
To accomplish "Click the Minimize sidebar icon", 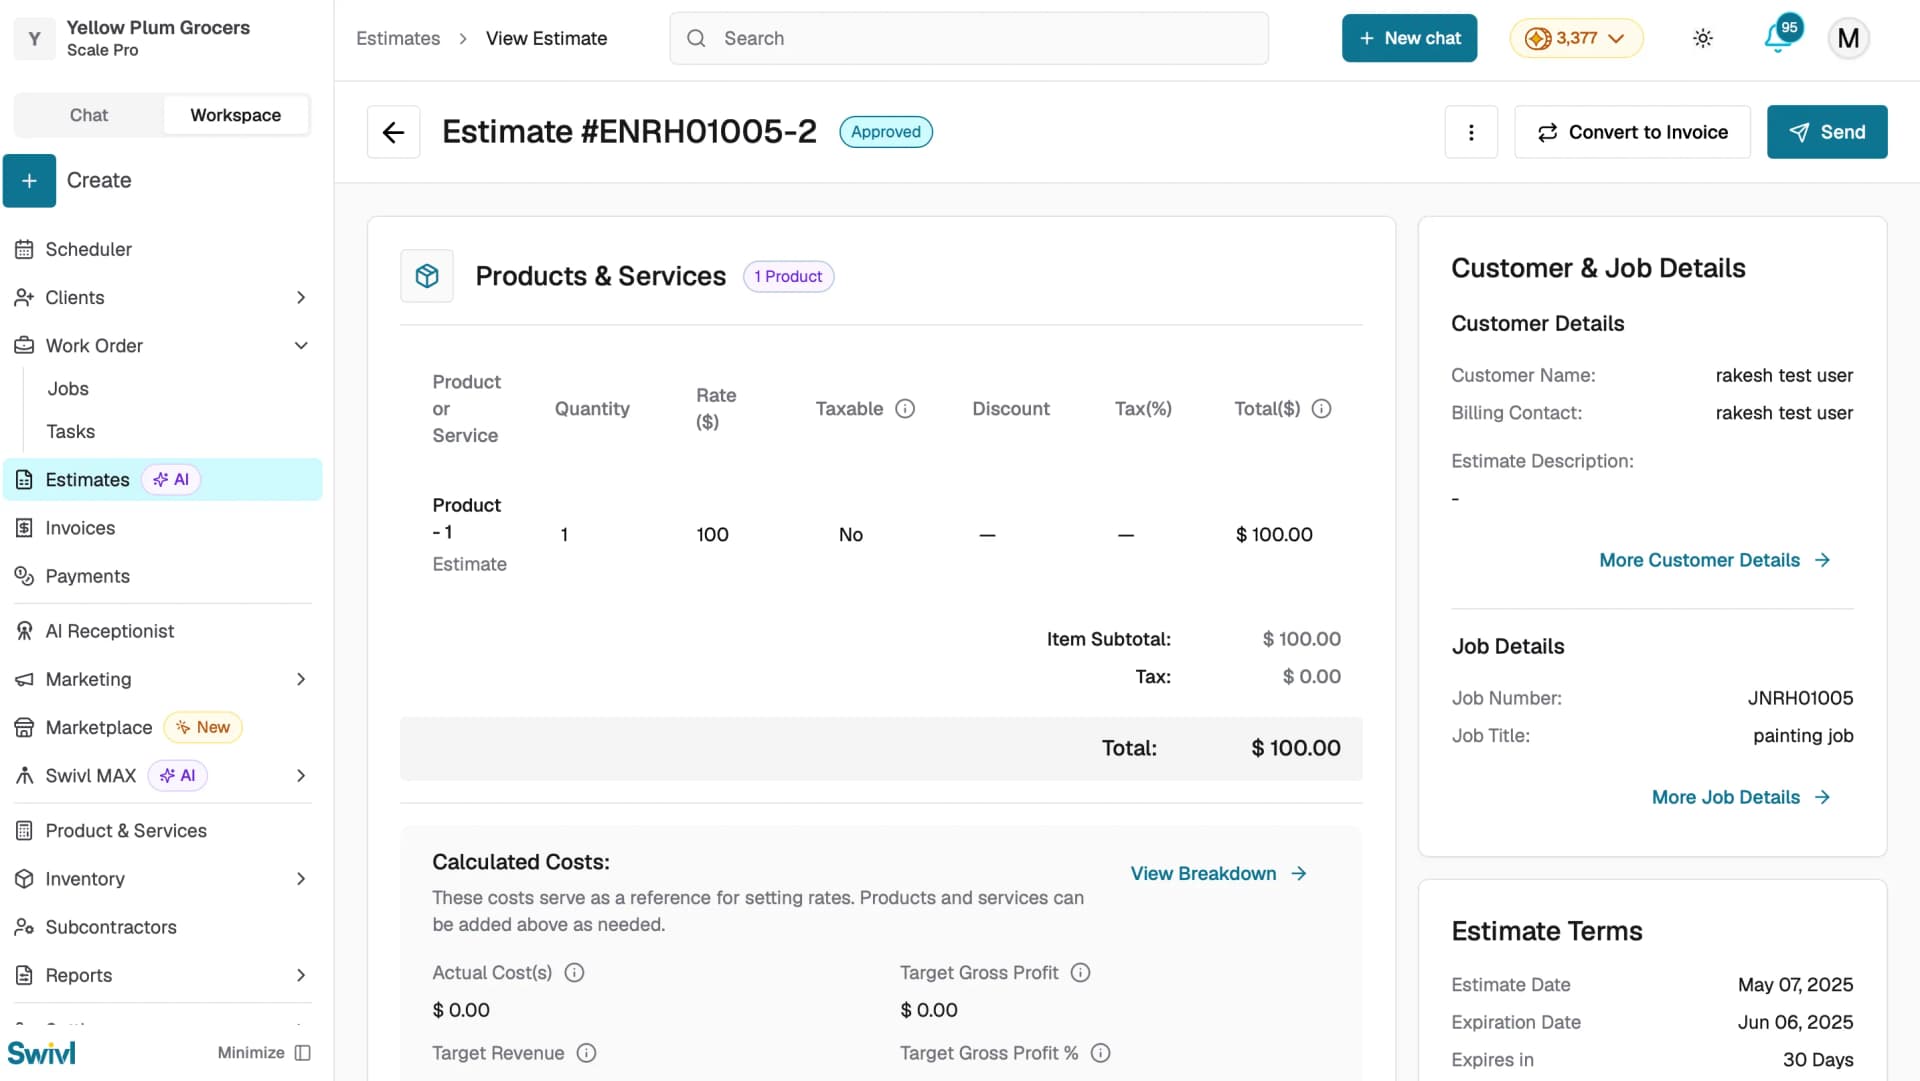I will (303, 1053).
